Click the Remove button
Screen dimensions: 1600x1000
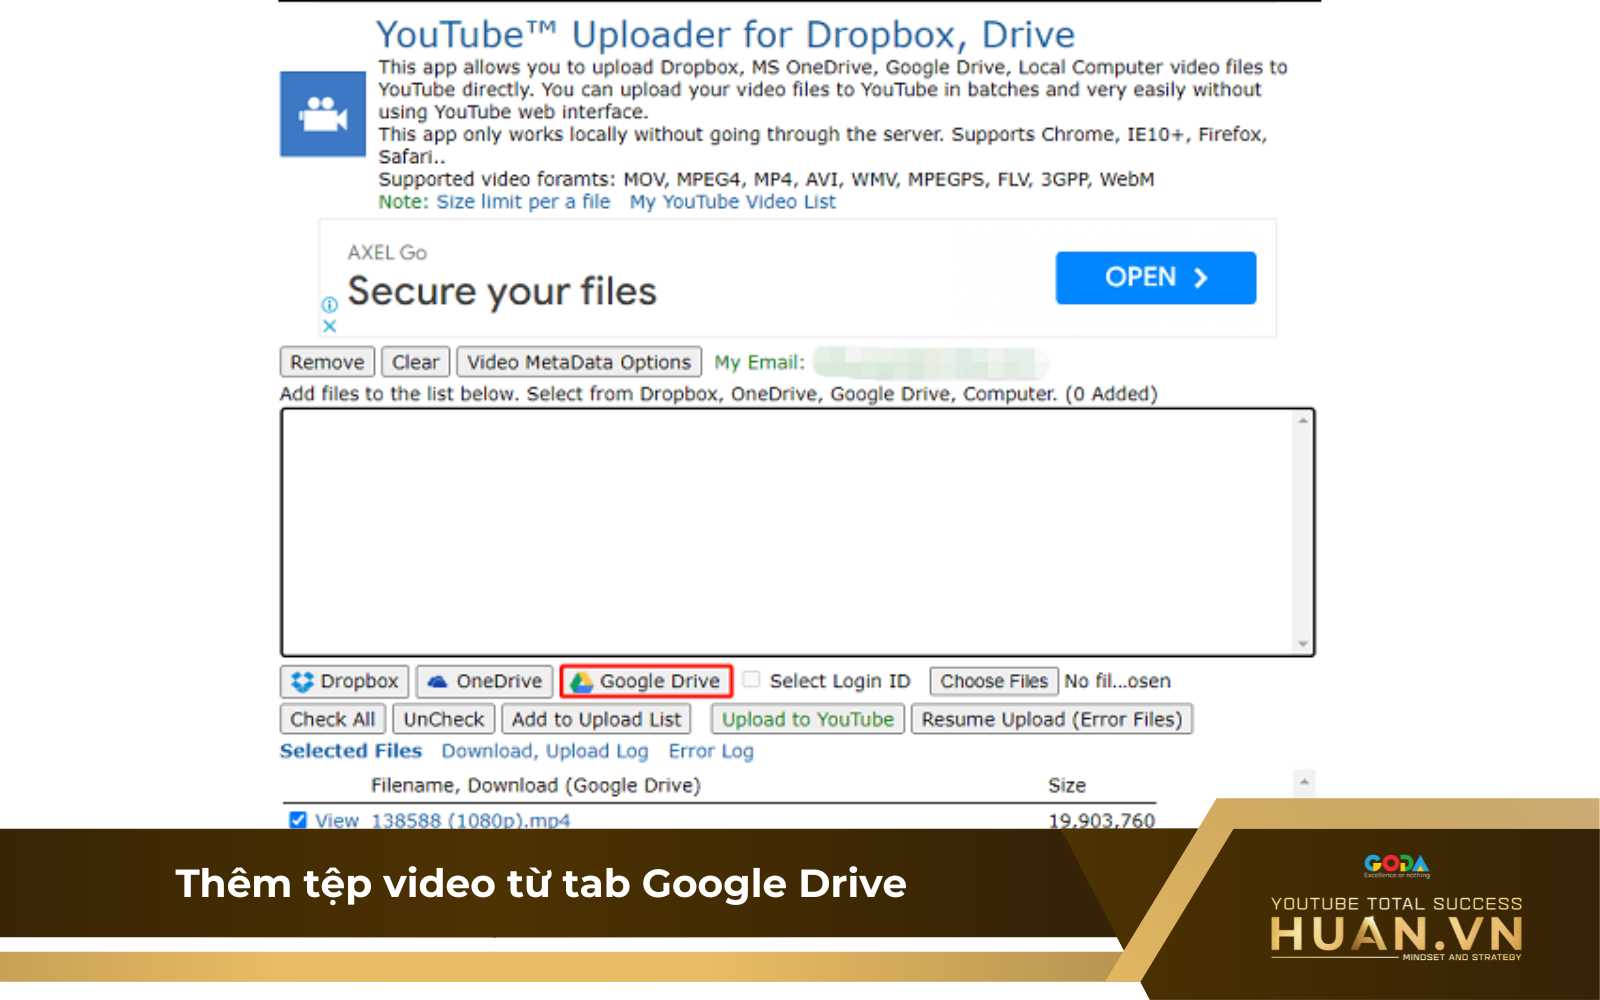pyautogui.click(x=327, y=362)
